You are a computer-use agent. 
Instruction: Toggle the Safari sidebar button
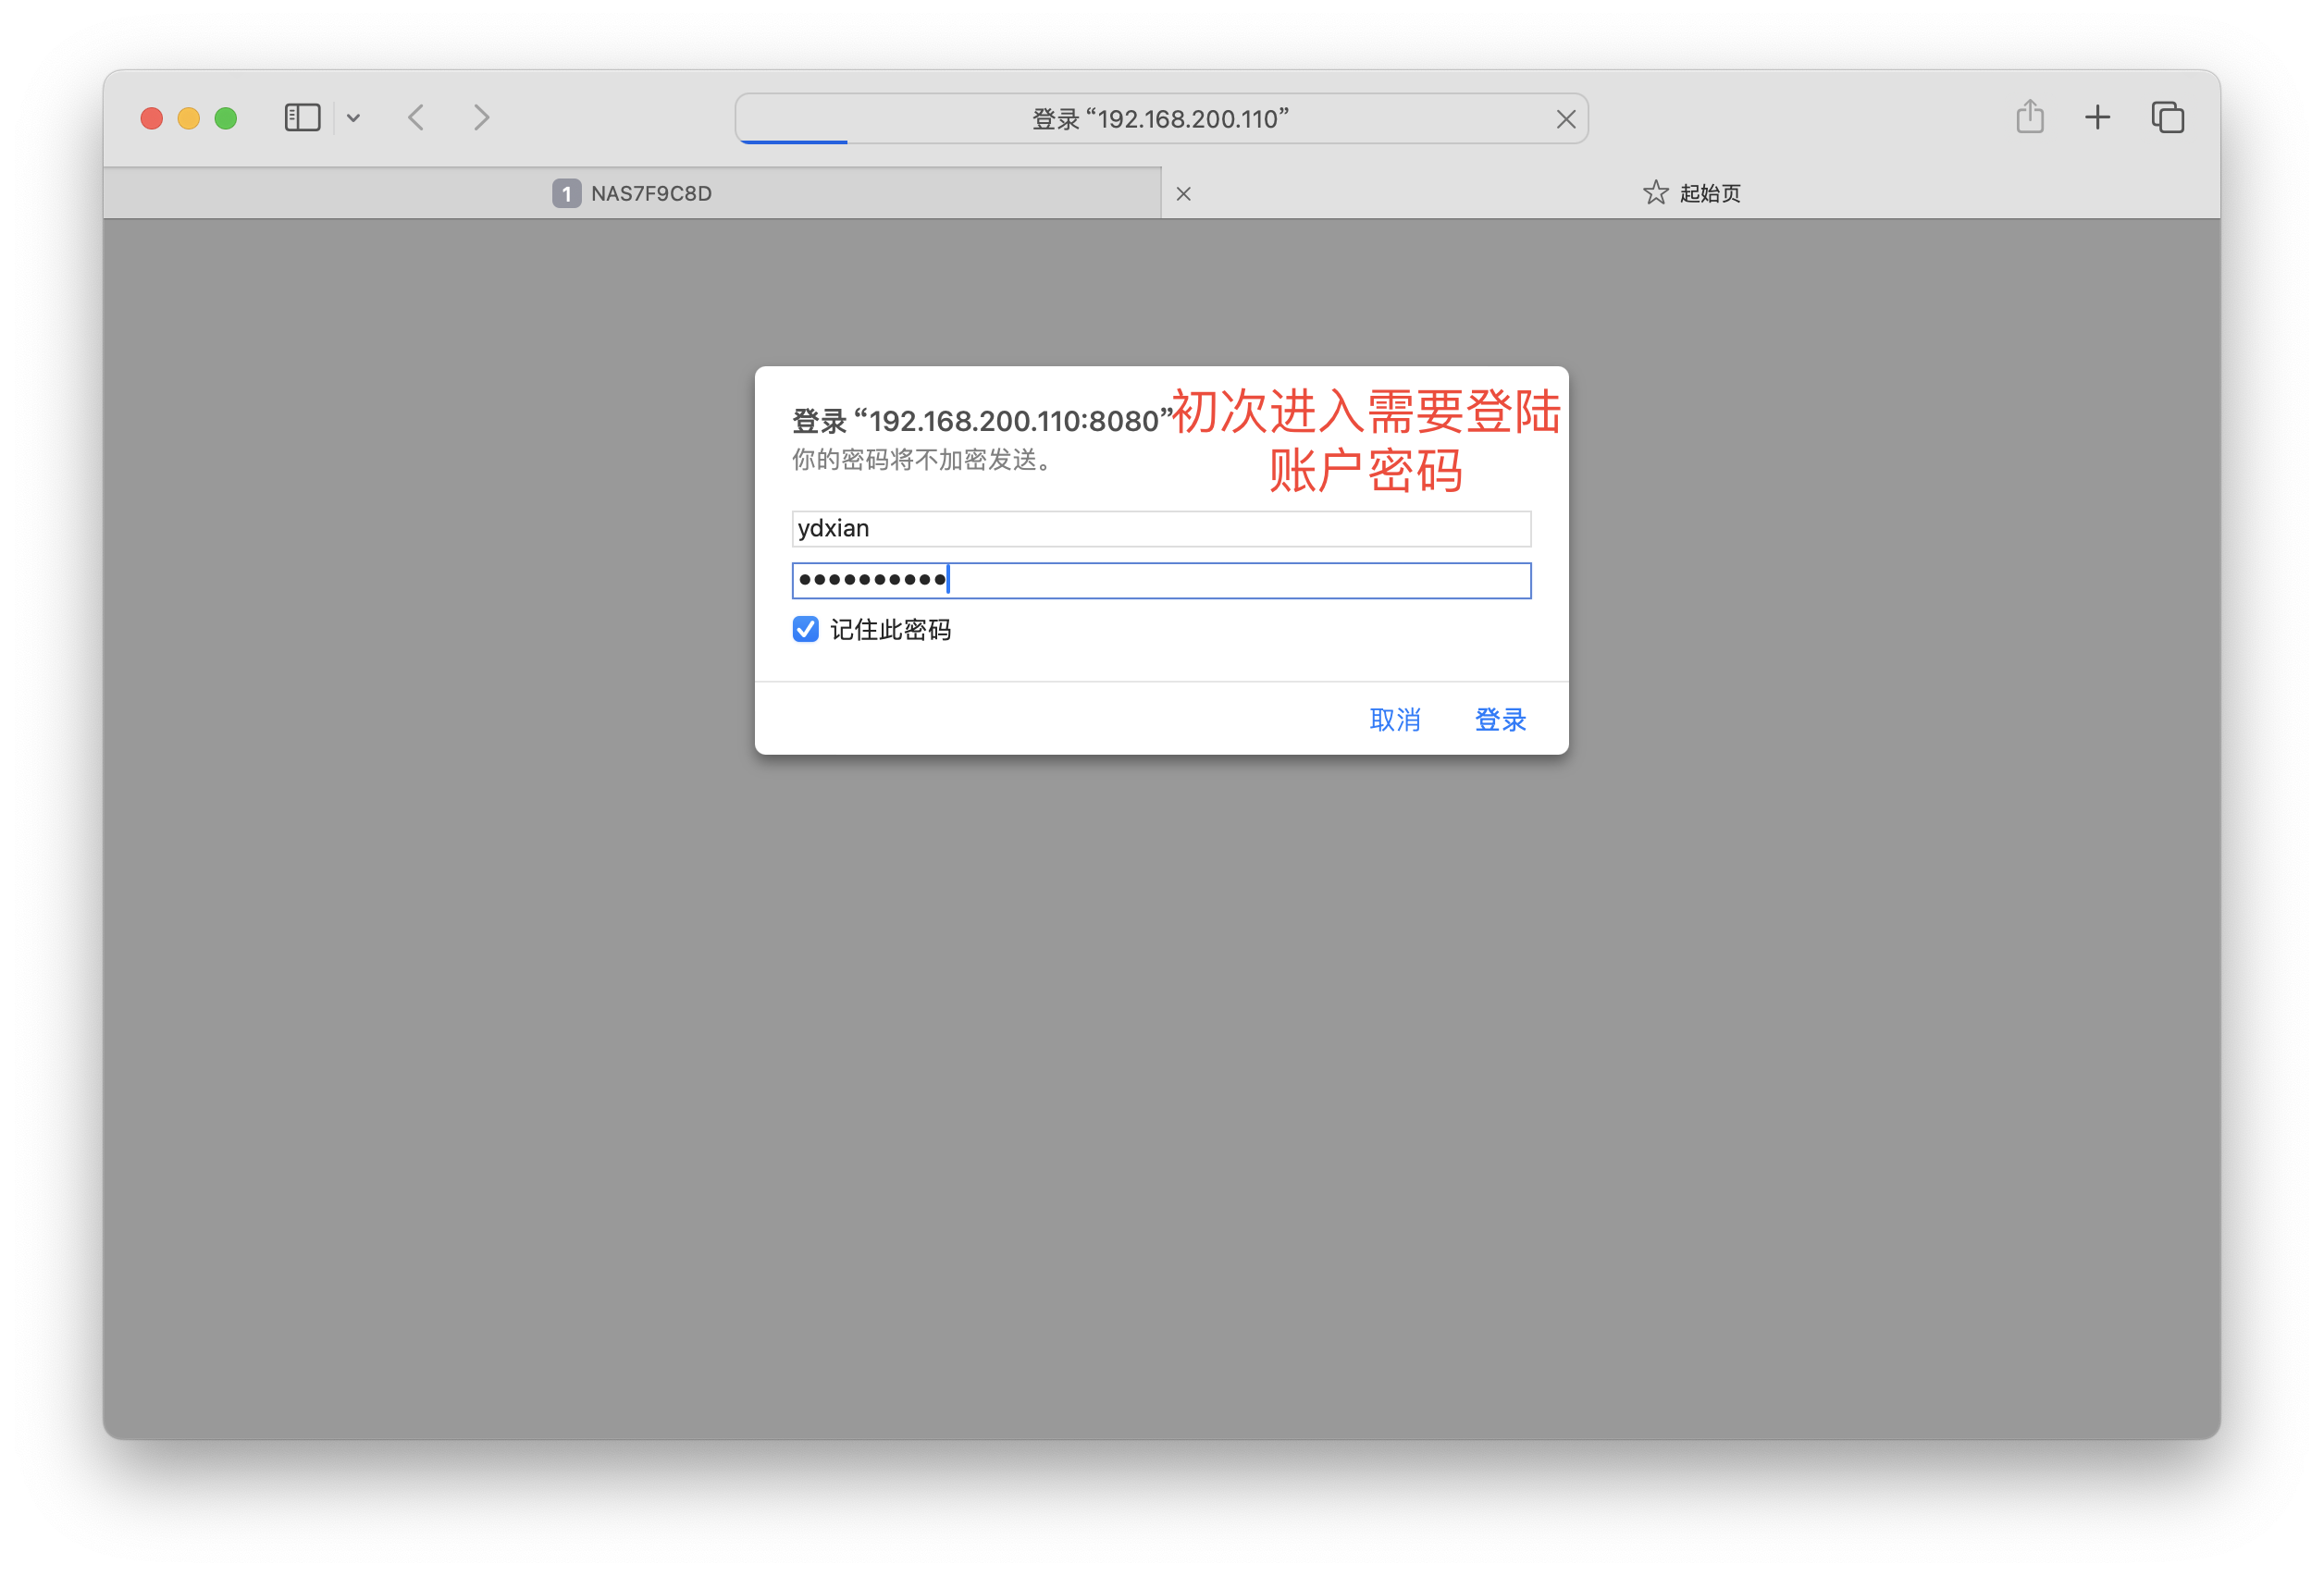302,118
